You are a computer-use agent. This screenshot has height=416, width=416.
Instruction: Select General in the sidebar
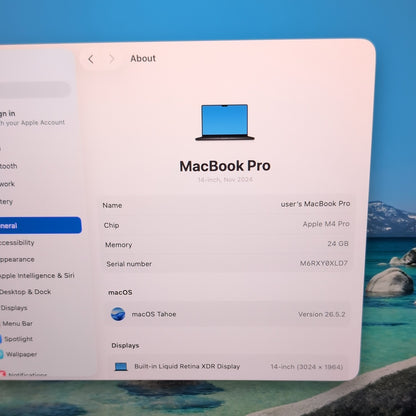pos(41,225)
